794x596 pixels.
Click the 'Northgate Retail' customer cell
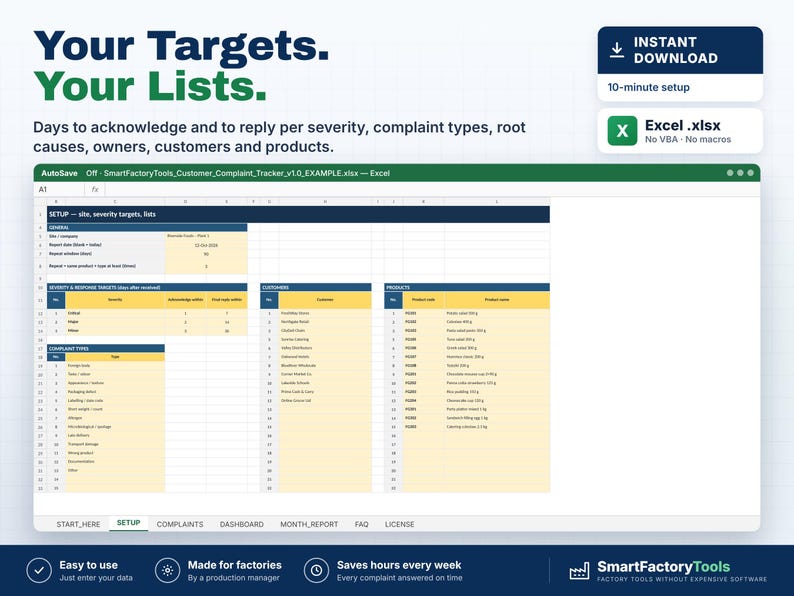325,322
